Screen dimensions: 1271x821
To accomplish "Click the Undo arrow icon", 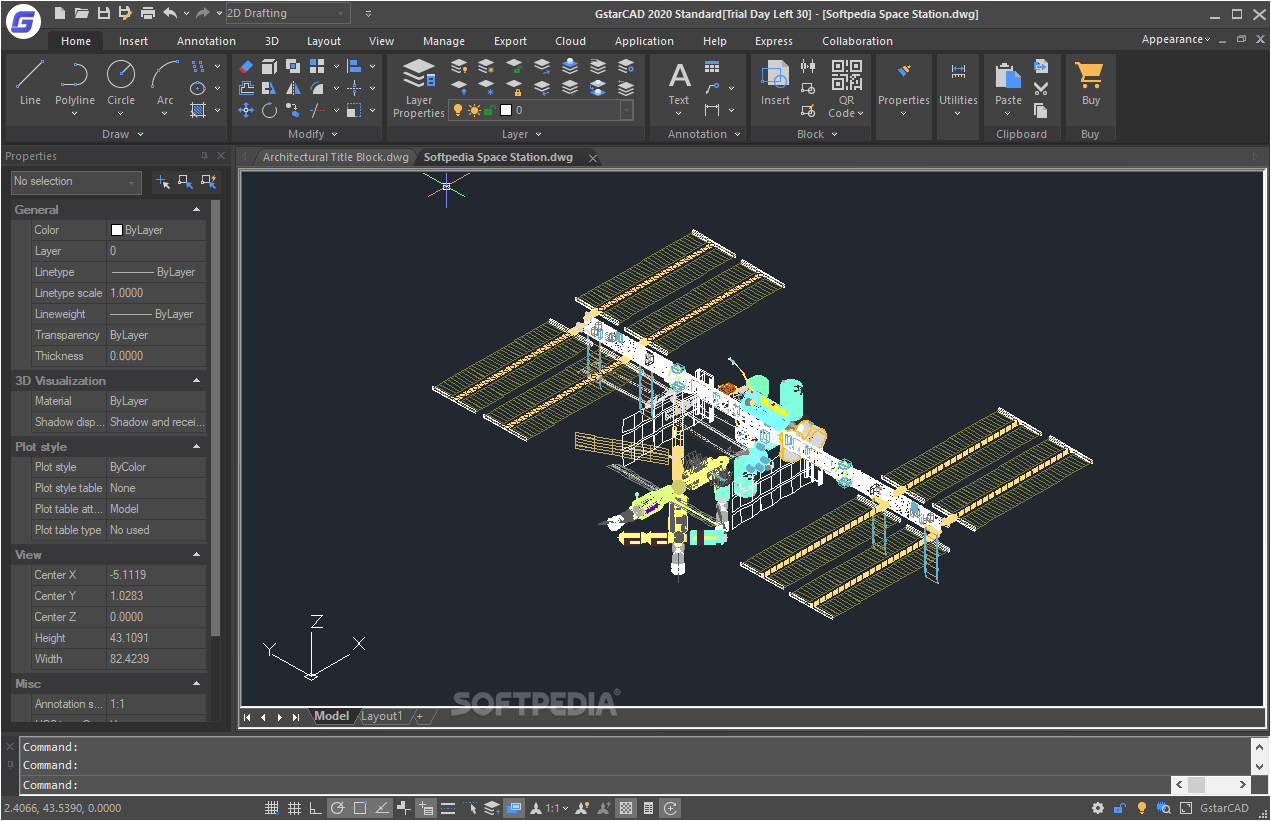I will 169,13.
